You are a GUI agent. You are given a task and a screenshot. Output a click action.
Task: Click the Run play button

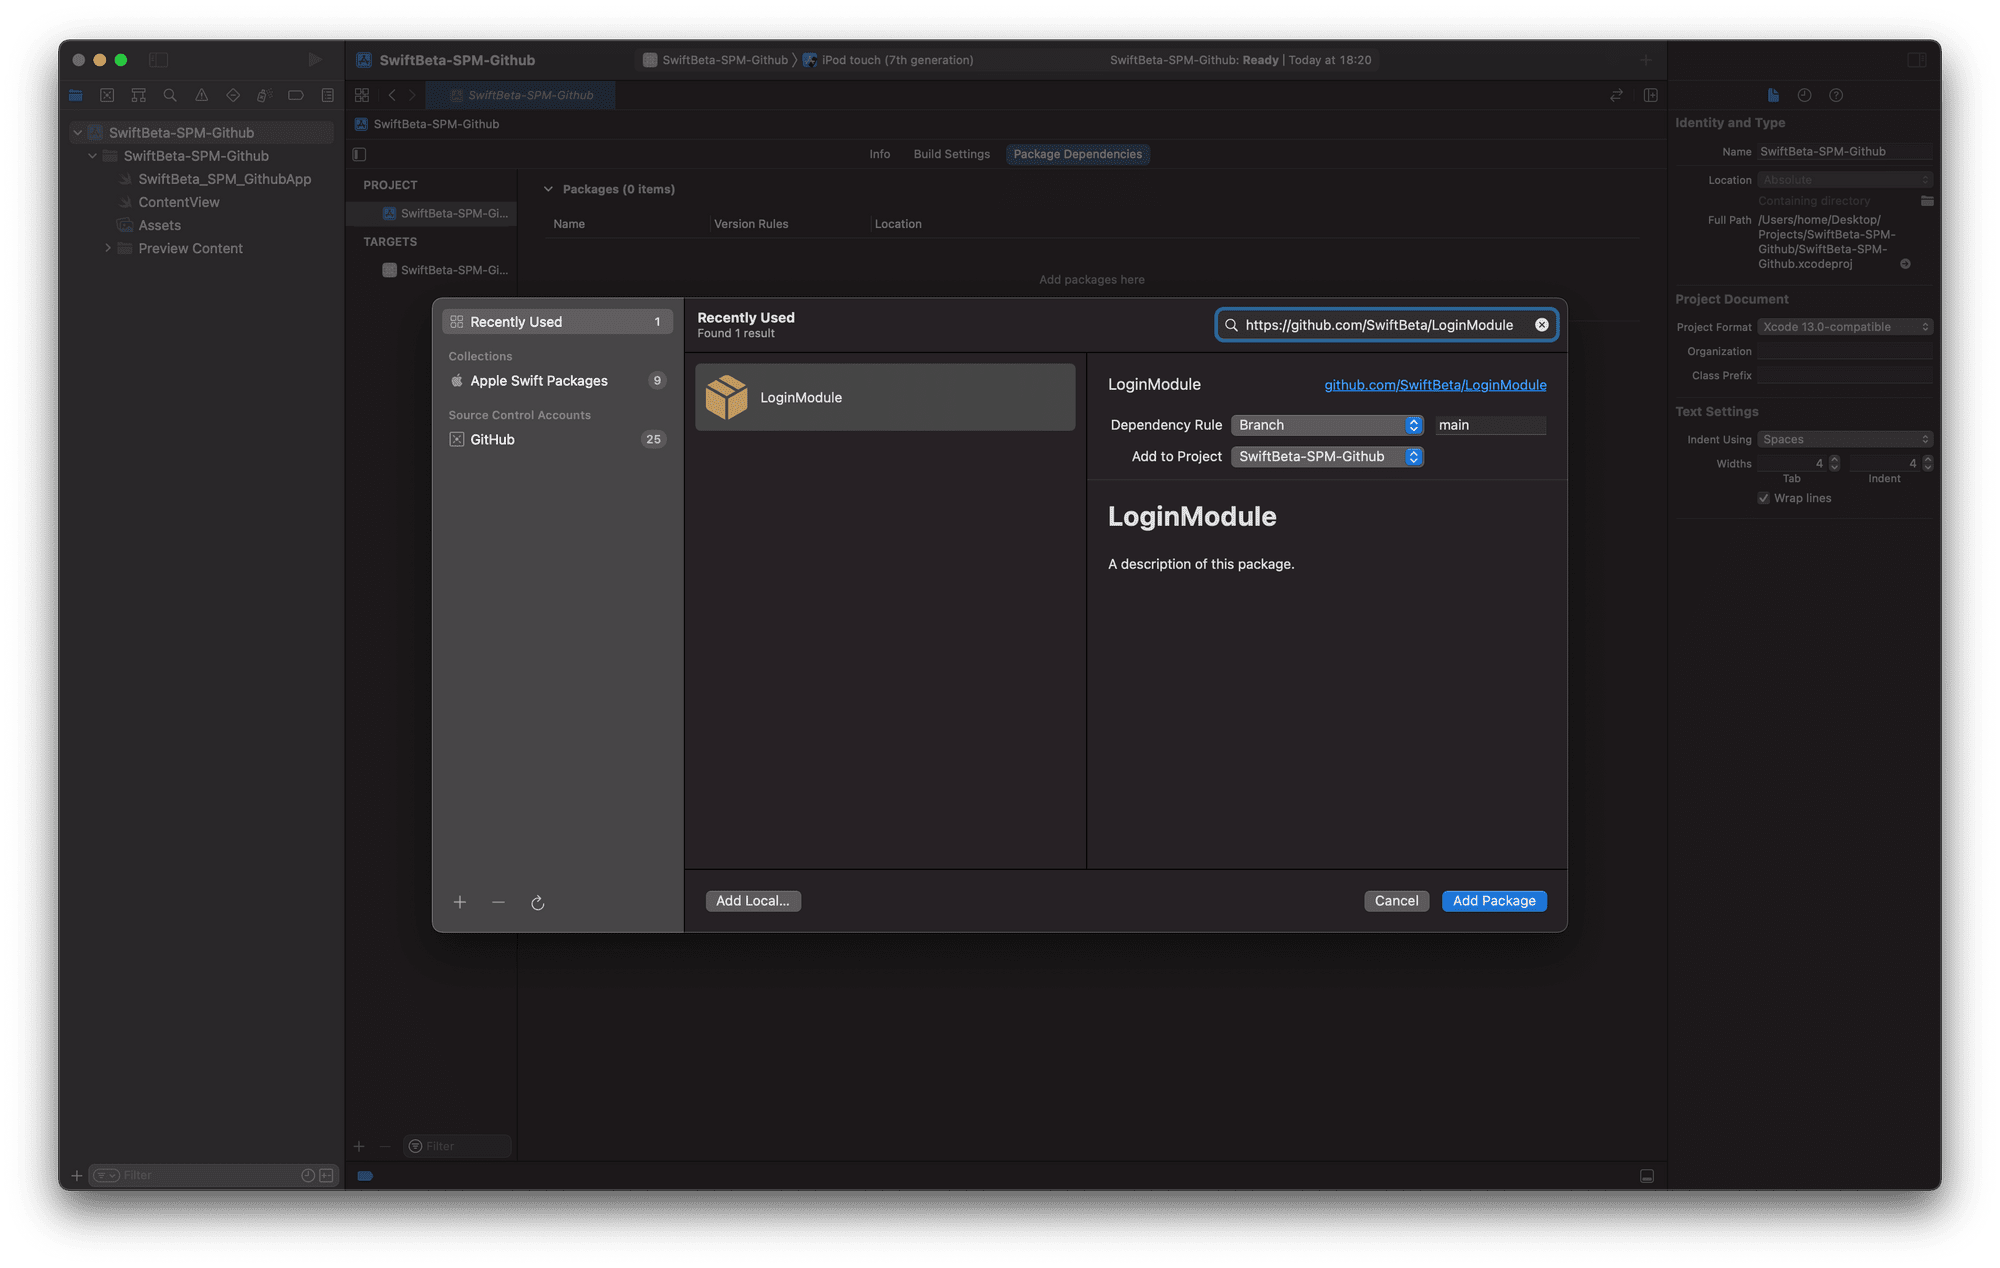(314, 60)
